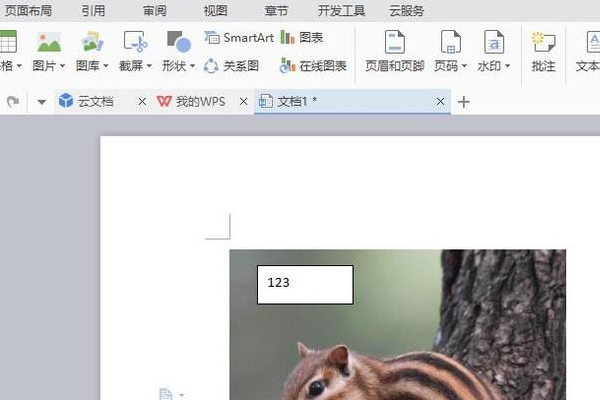Close the 云文档 tab

pos(142,101)
